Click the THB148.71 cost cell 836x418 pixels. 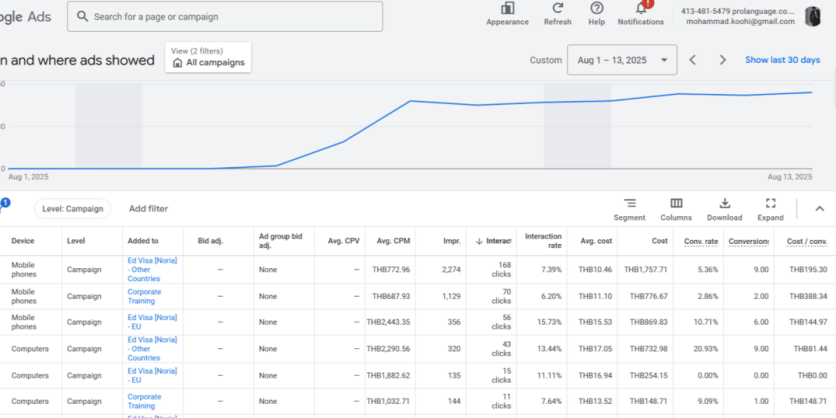pos(648,401)
